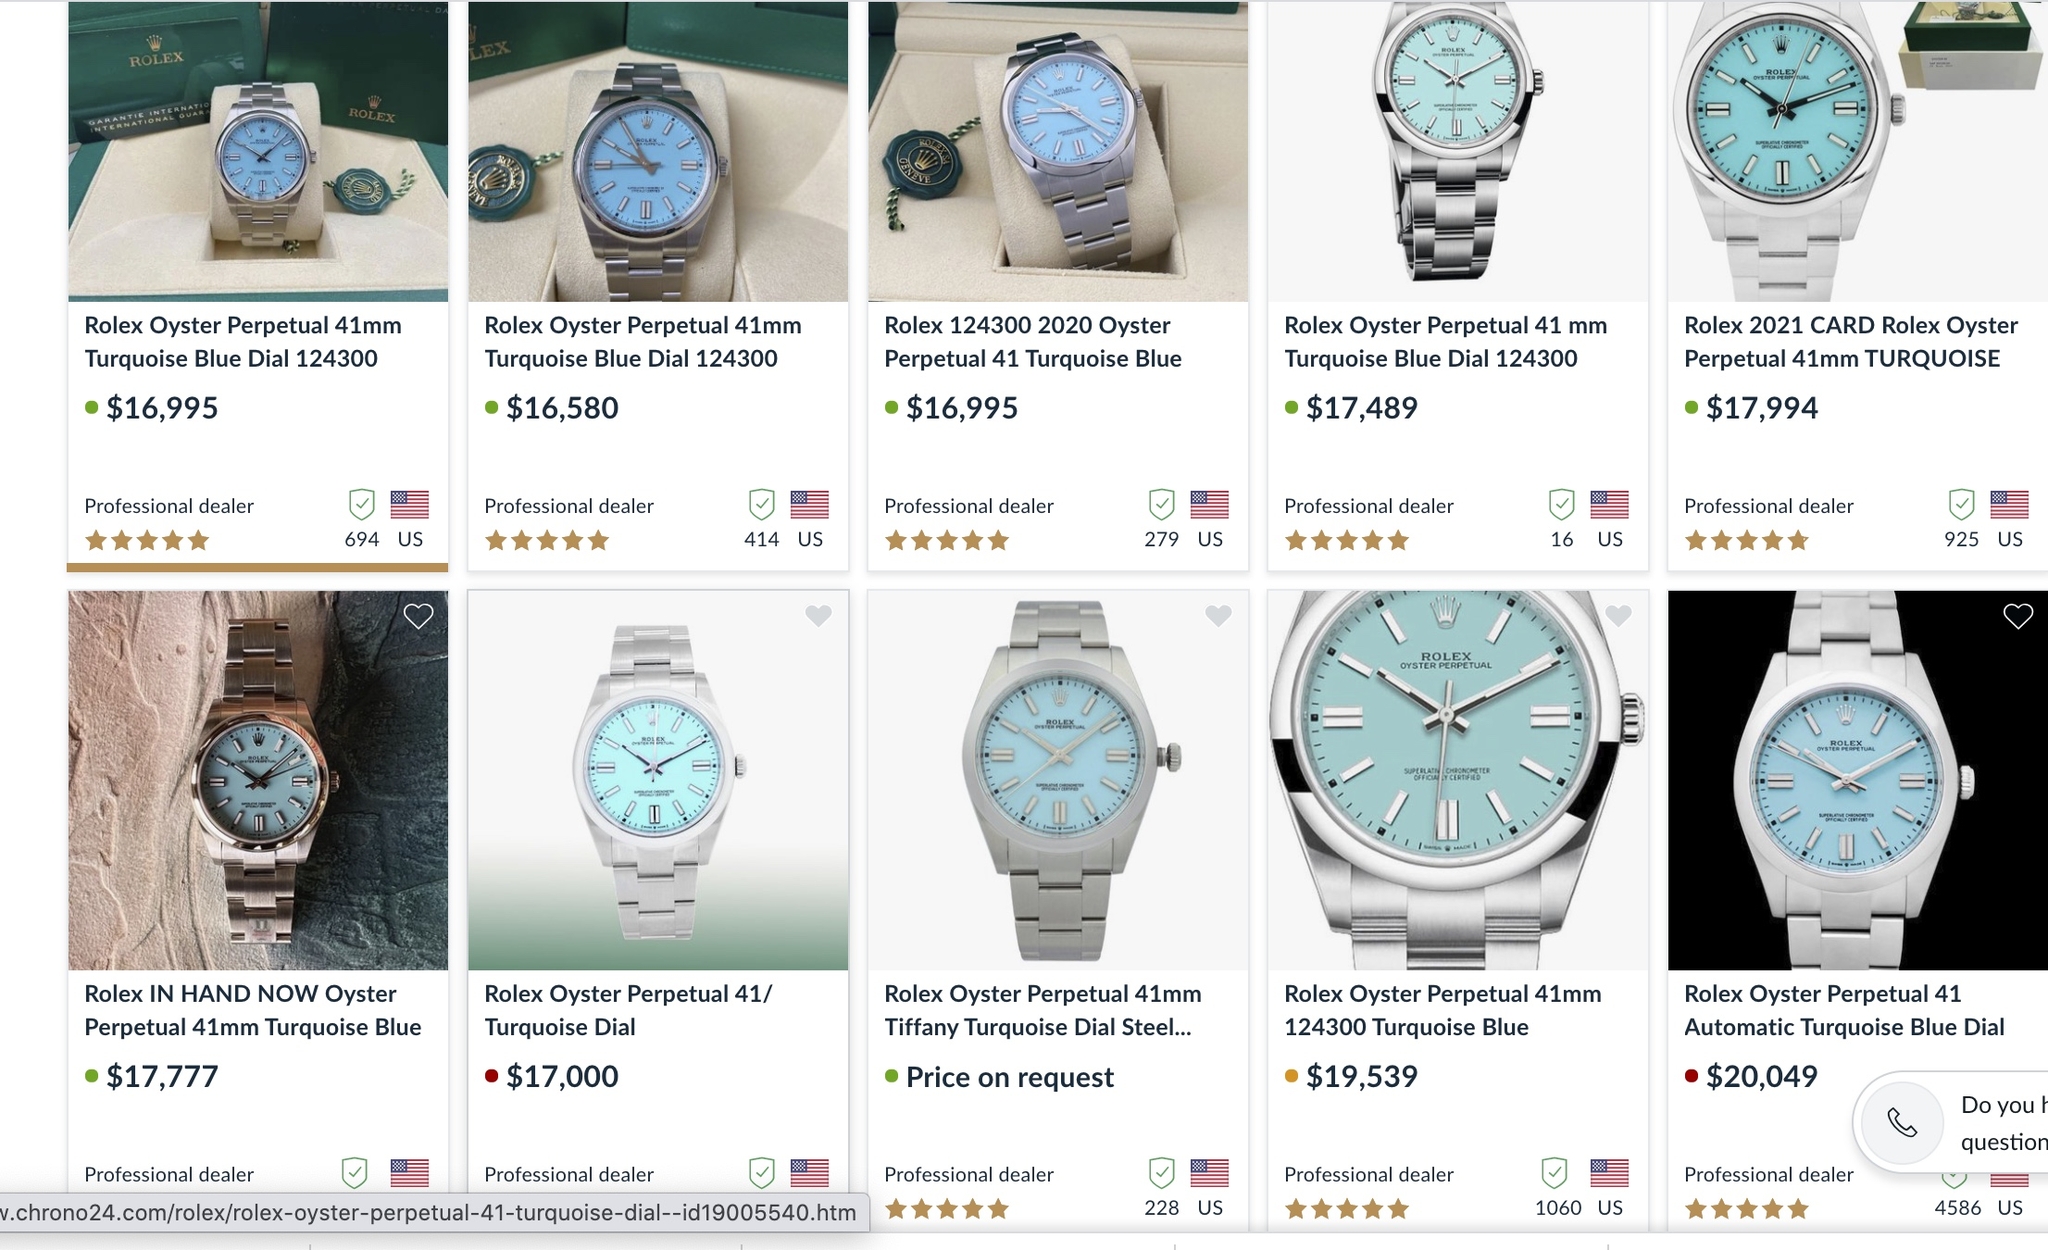This screenshot has height=1250, width=2048.
Task: Open Rolex 2021 CARD Oyster Perpetual title
Action: [x=1850, y=342]
